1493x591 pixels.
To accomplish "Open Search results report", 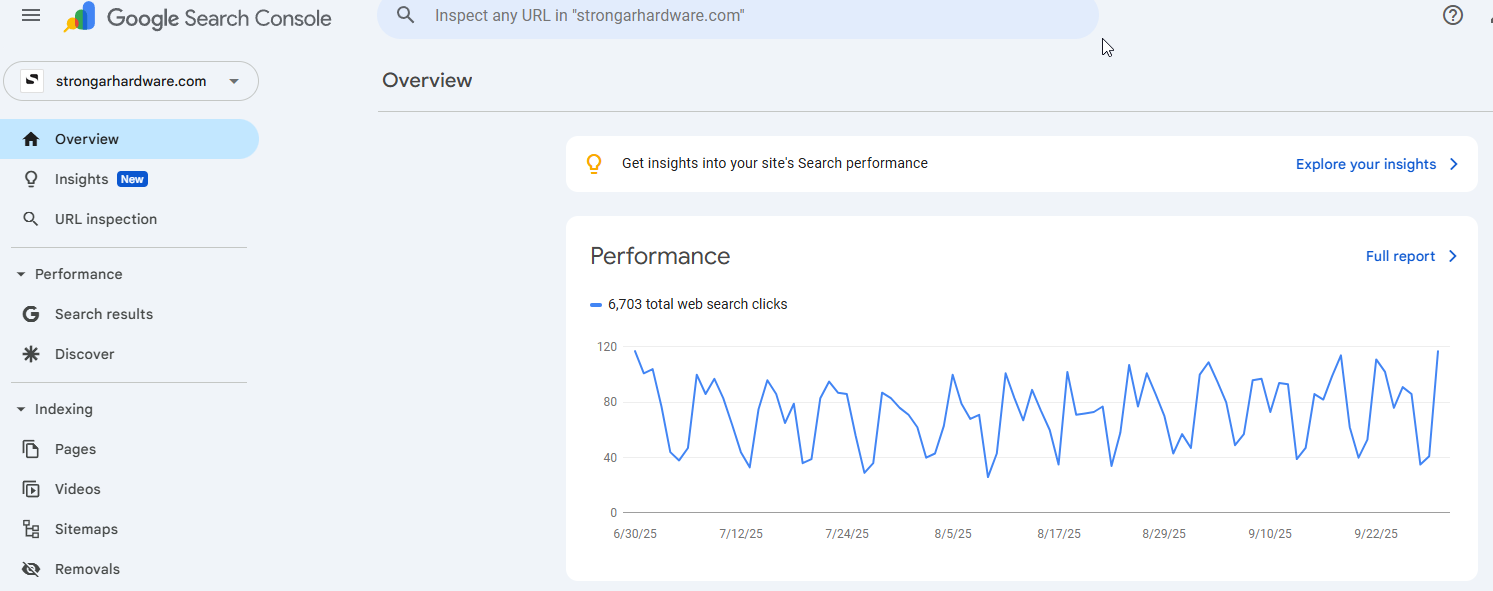I will pos(103,314).
